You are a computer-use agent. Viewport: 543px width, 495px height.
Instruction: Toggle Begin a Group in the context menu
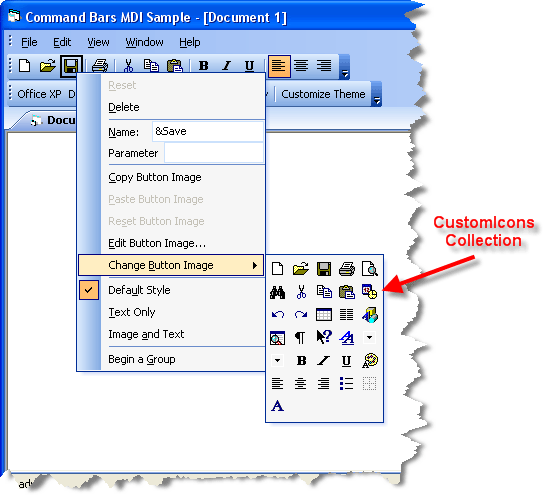171,359
